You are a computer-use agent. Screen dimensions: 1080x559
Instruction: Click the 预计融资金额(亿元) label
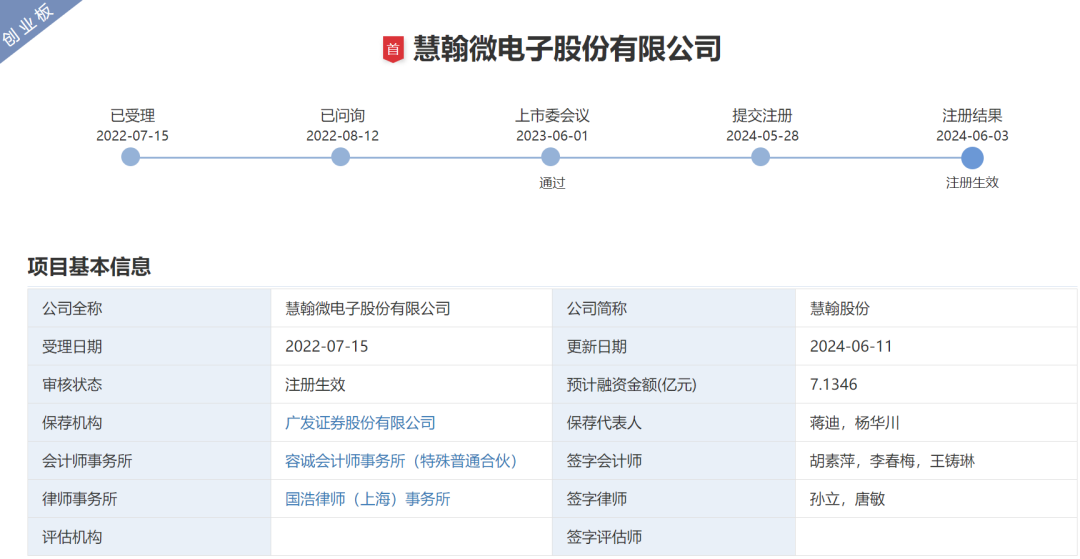632,385
